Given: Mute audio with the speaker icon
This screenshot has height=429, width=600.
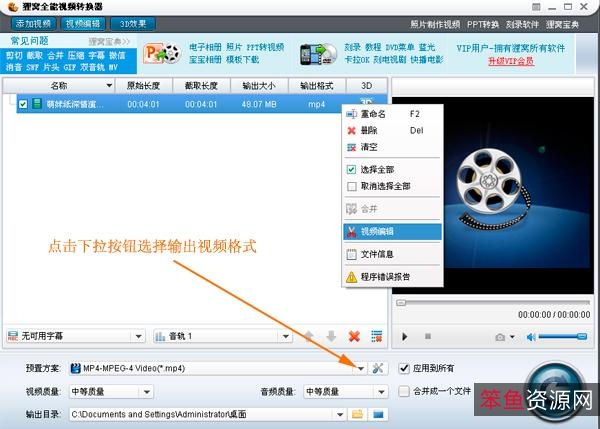Looking at the screenshot, I should pyautogui.click(x=531, y=337).
